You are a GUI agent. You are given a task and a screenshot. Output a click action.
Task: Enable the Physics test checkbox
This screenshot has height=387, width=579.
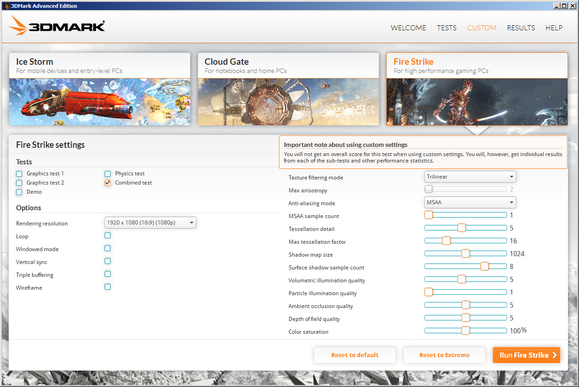[x=107, y=174]
